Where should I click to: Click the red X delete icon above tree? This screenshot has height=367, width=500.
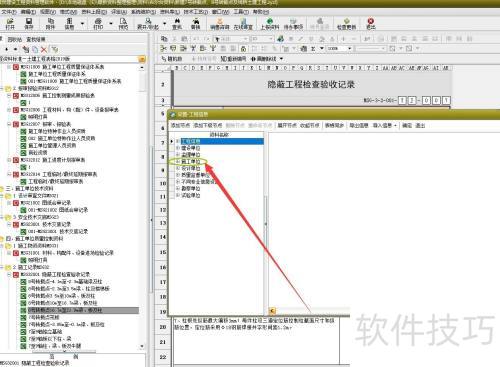click(44, 49)
